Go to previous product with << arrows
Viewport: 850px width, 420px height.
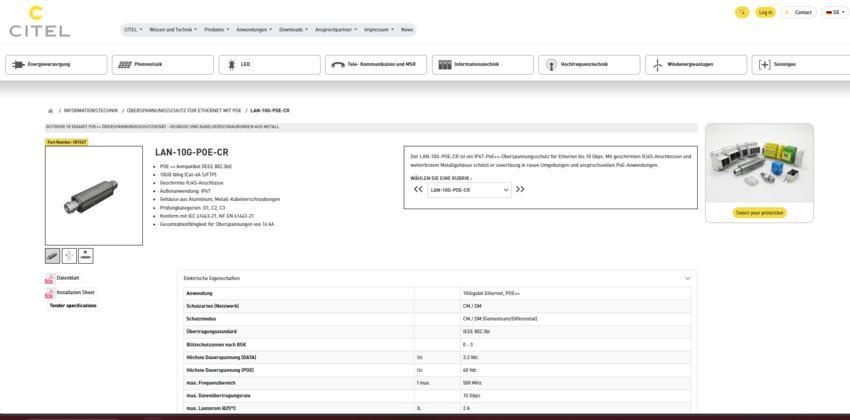(418, 190)
